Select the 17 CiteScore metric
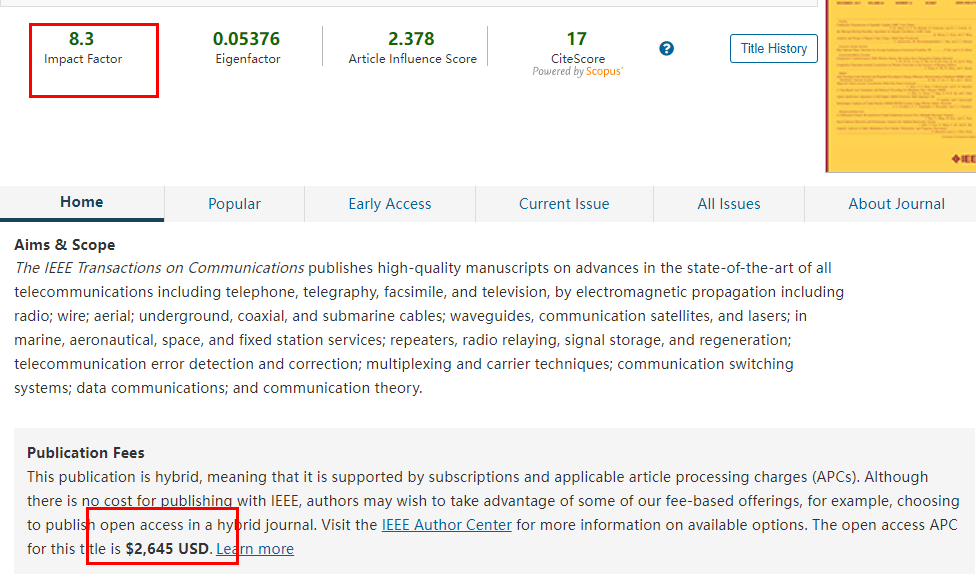The width and height of the screenshot is (976, 577). [x=577, y=46]
